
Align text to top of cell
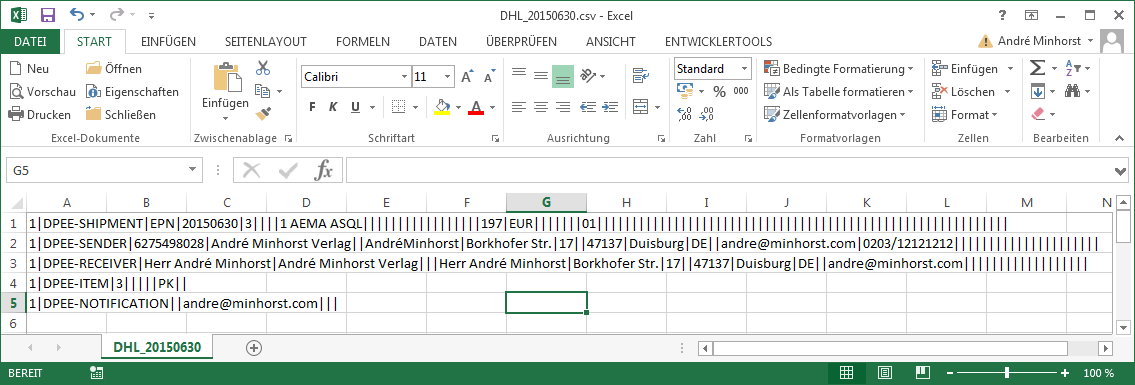(518, 73)
